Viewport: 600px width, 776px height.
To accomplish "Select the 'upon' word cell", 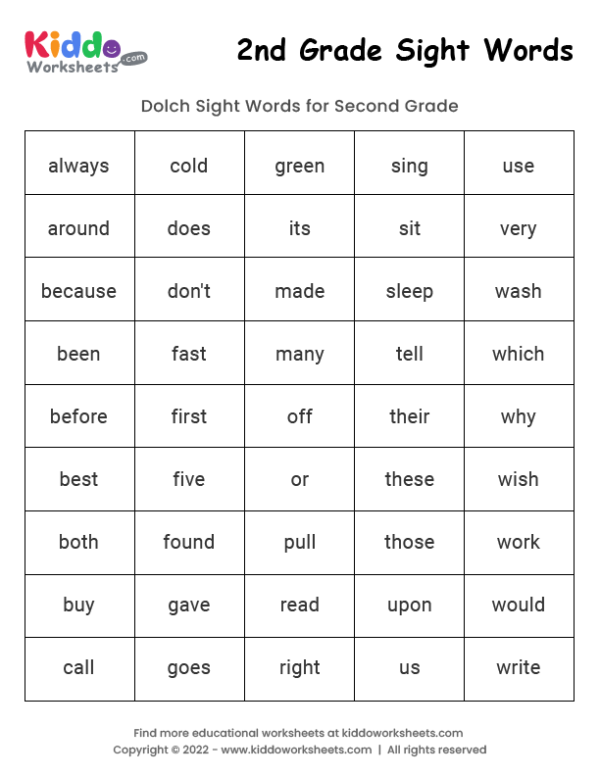I will (x=409, y=605).
